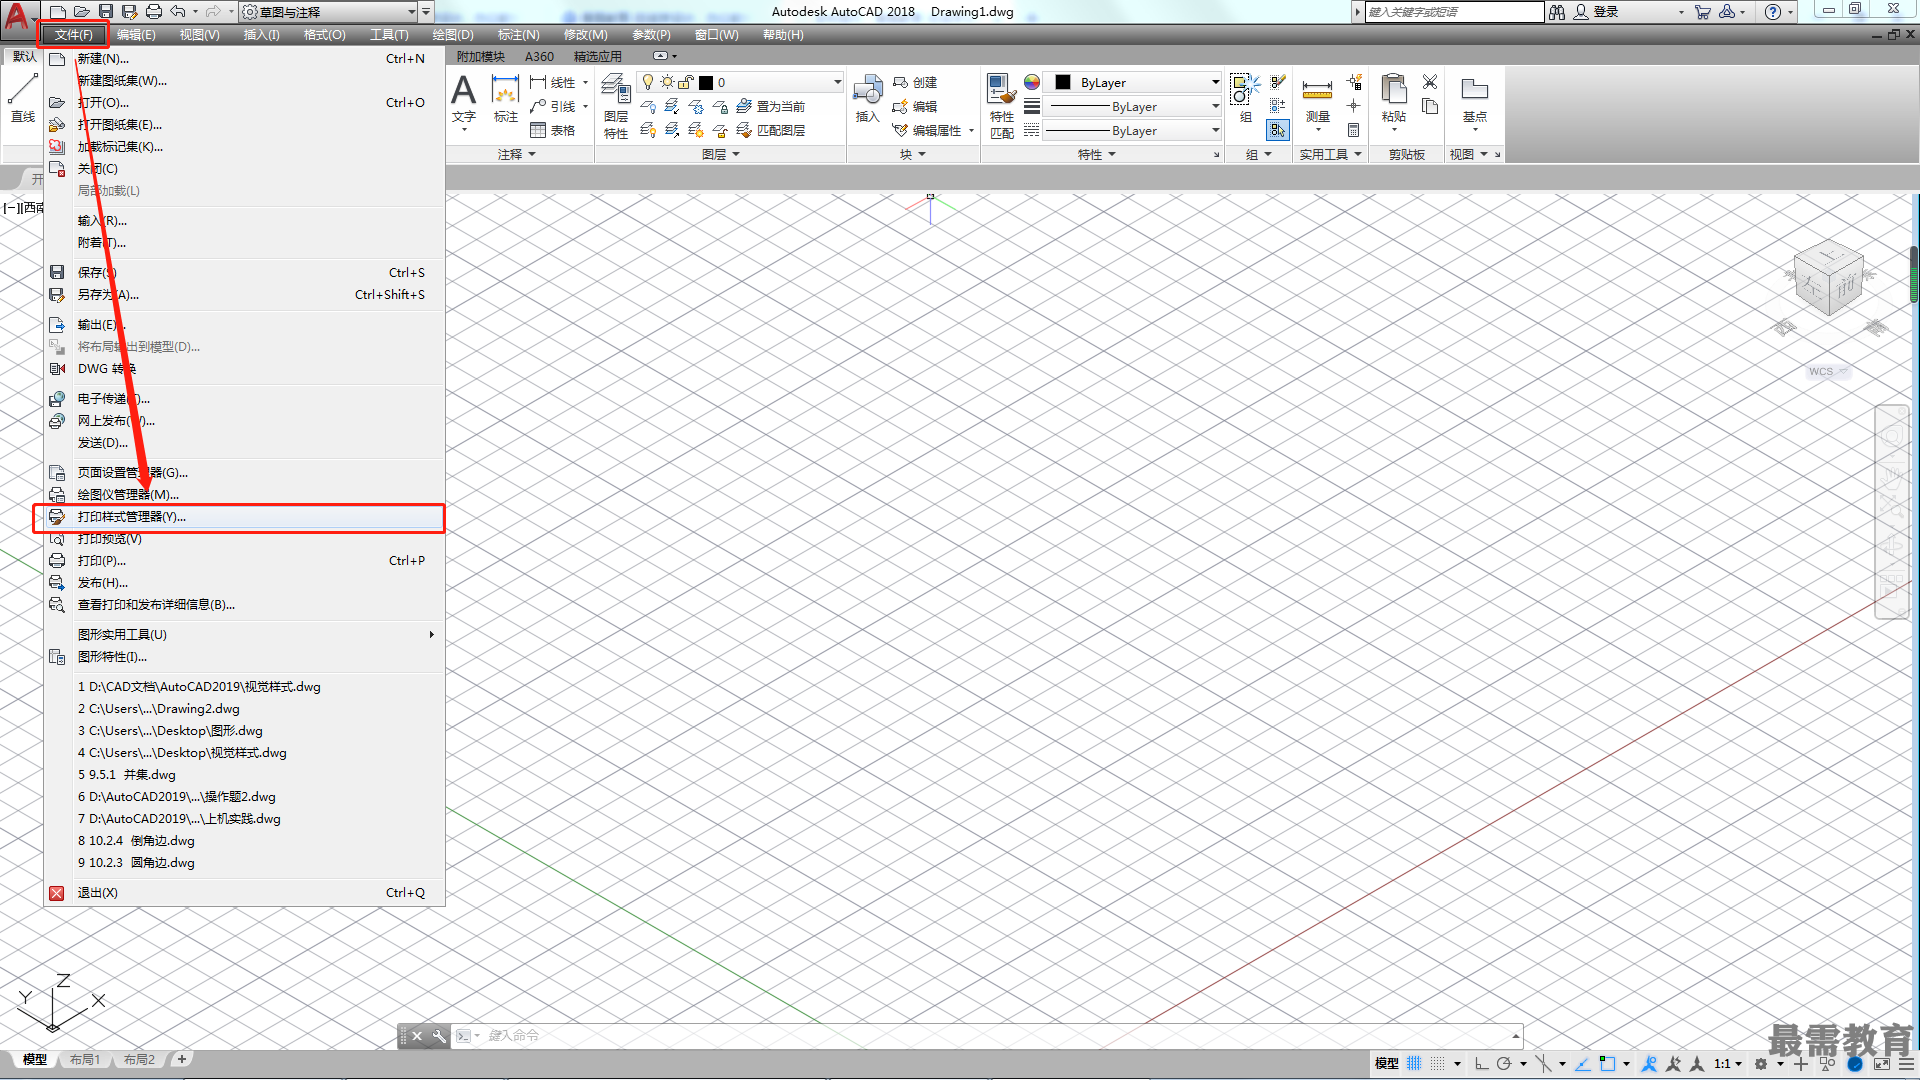This screenshot has height=1080, width=1920.
Task: Open the Help question mark icon
Action: point(1773,12)
